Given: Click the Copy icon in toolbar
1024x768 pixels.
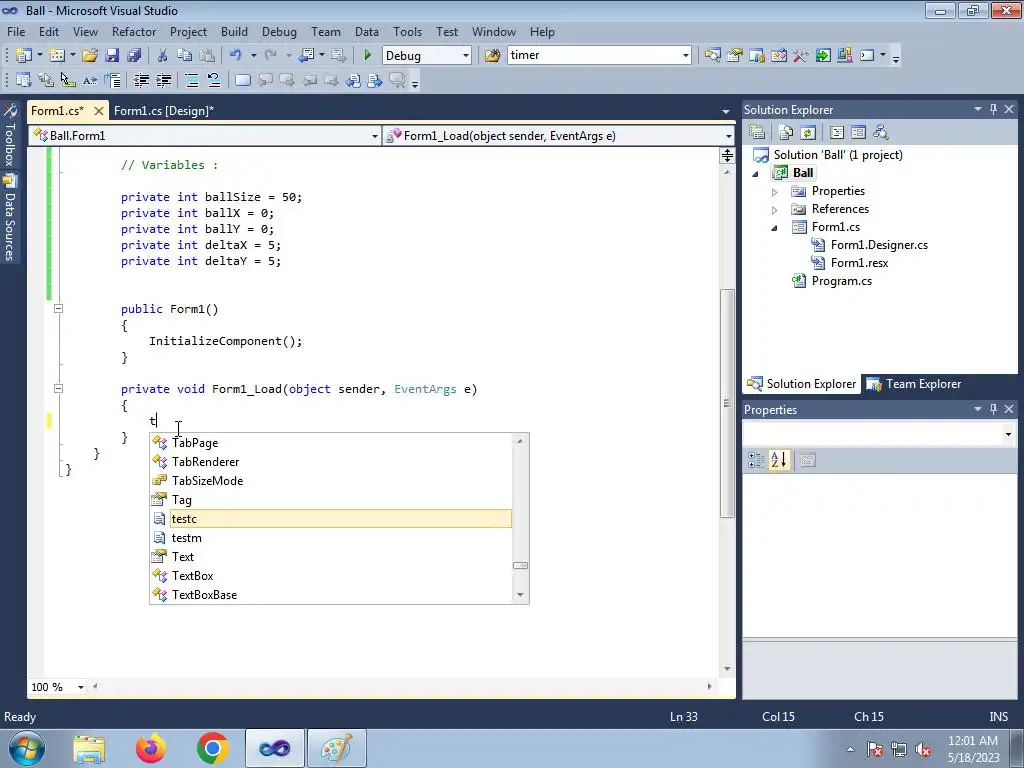Looking at the screenshot, I should click(185, 56).
